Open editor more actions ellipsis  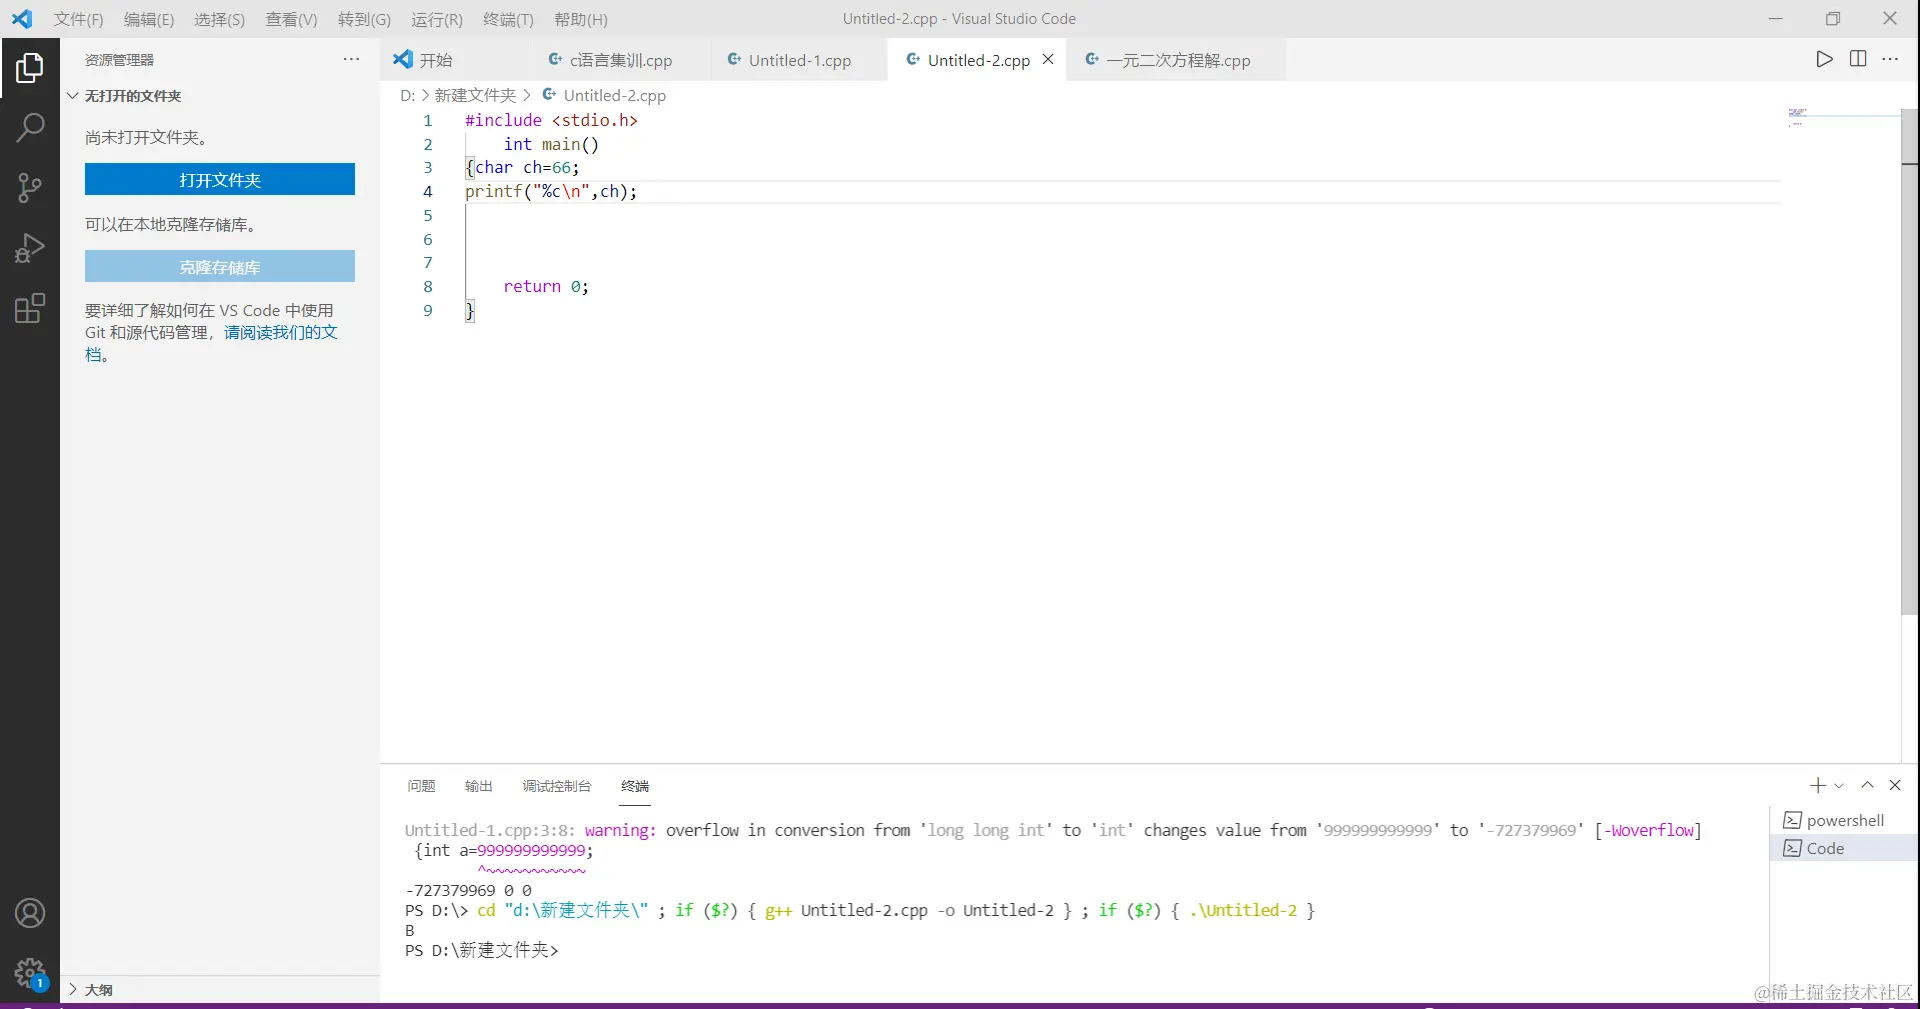[1890, 59]
